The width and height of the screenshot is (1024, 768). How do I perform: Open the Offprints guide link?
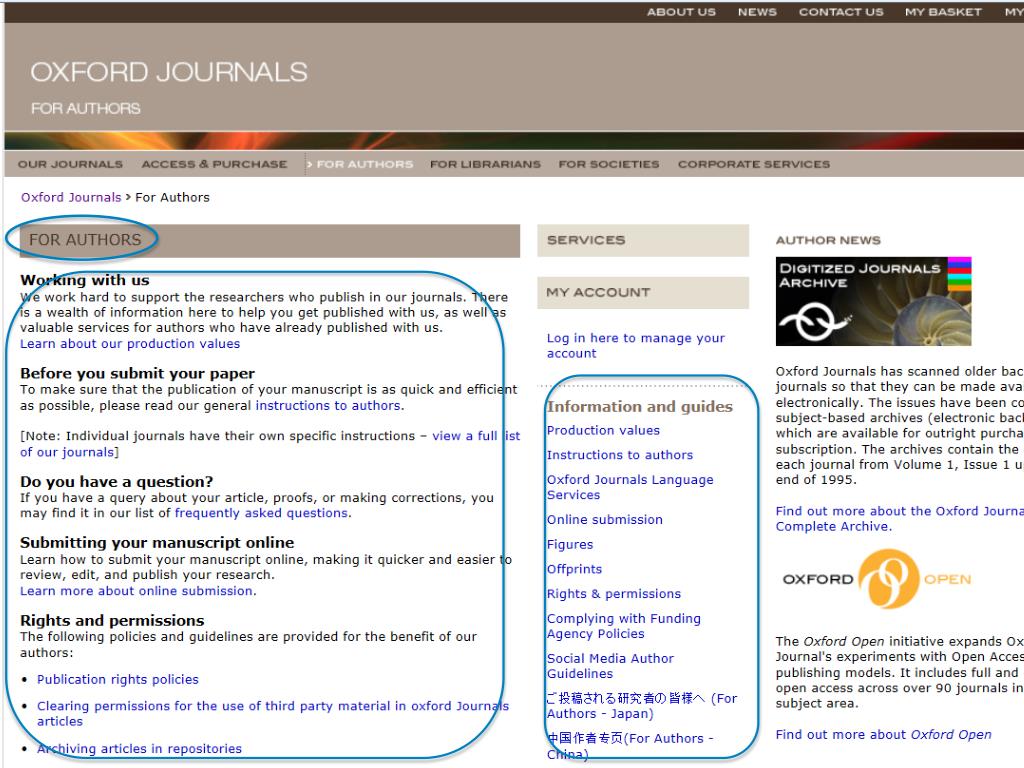[x=574, y=569]
